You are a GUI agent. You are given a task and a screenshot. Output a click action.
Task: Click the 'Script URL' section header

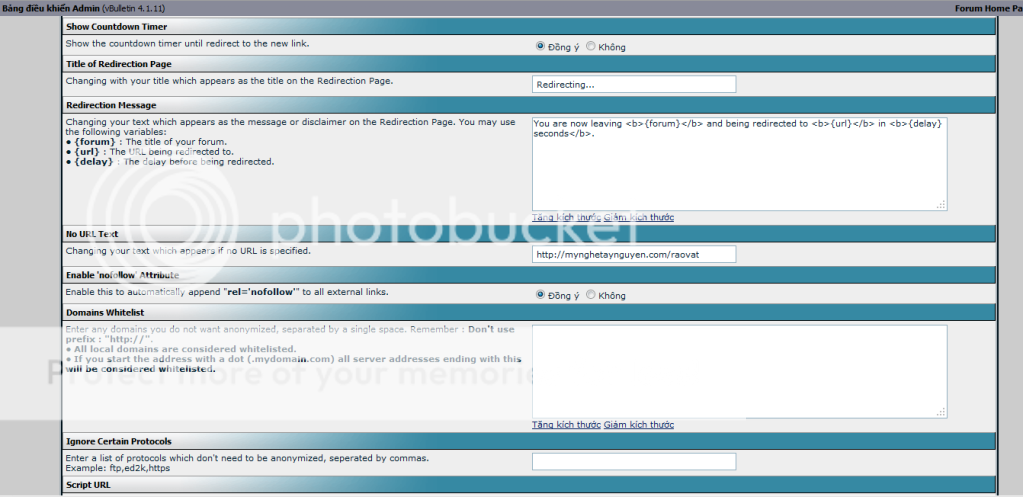89,485
